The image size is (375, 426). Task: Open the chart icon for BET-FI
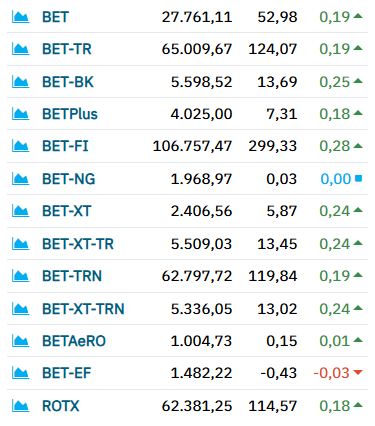click(20, 146)
